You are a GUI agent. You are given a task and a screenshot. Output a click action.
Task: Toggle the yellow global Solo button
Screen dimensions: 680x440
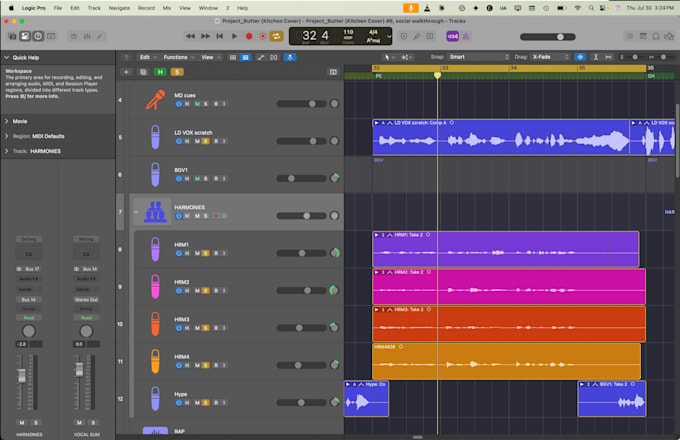[x=177, y=72]
